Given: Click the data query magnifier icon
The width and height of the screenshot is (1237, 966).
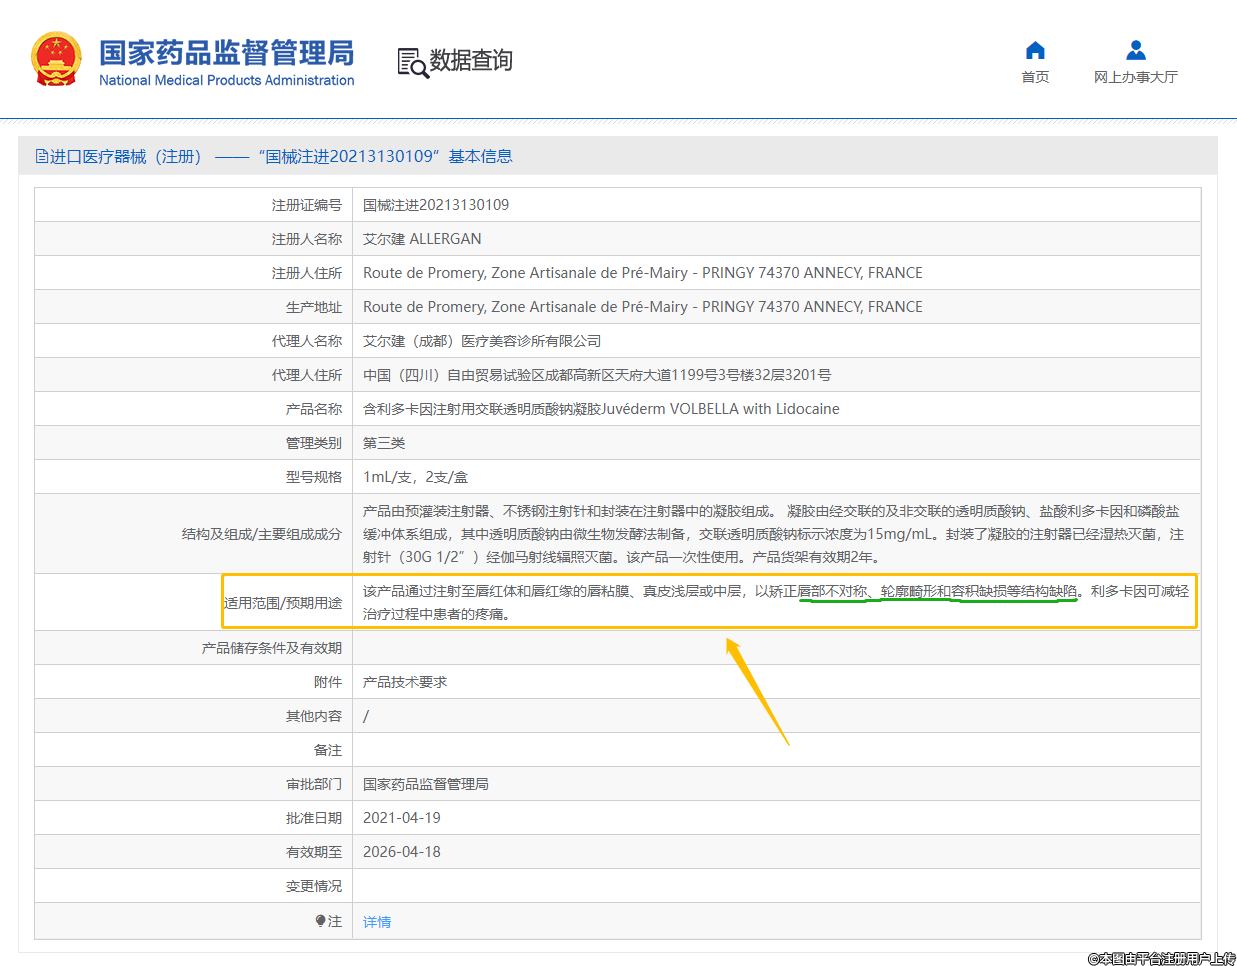Looking at the screenshot, I should pos(412,62).
